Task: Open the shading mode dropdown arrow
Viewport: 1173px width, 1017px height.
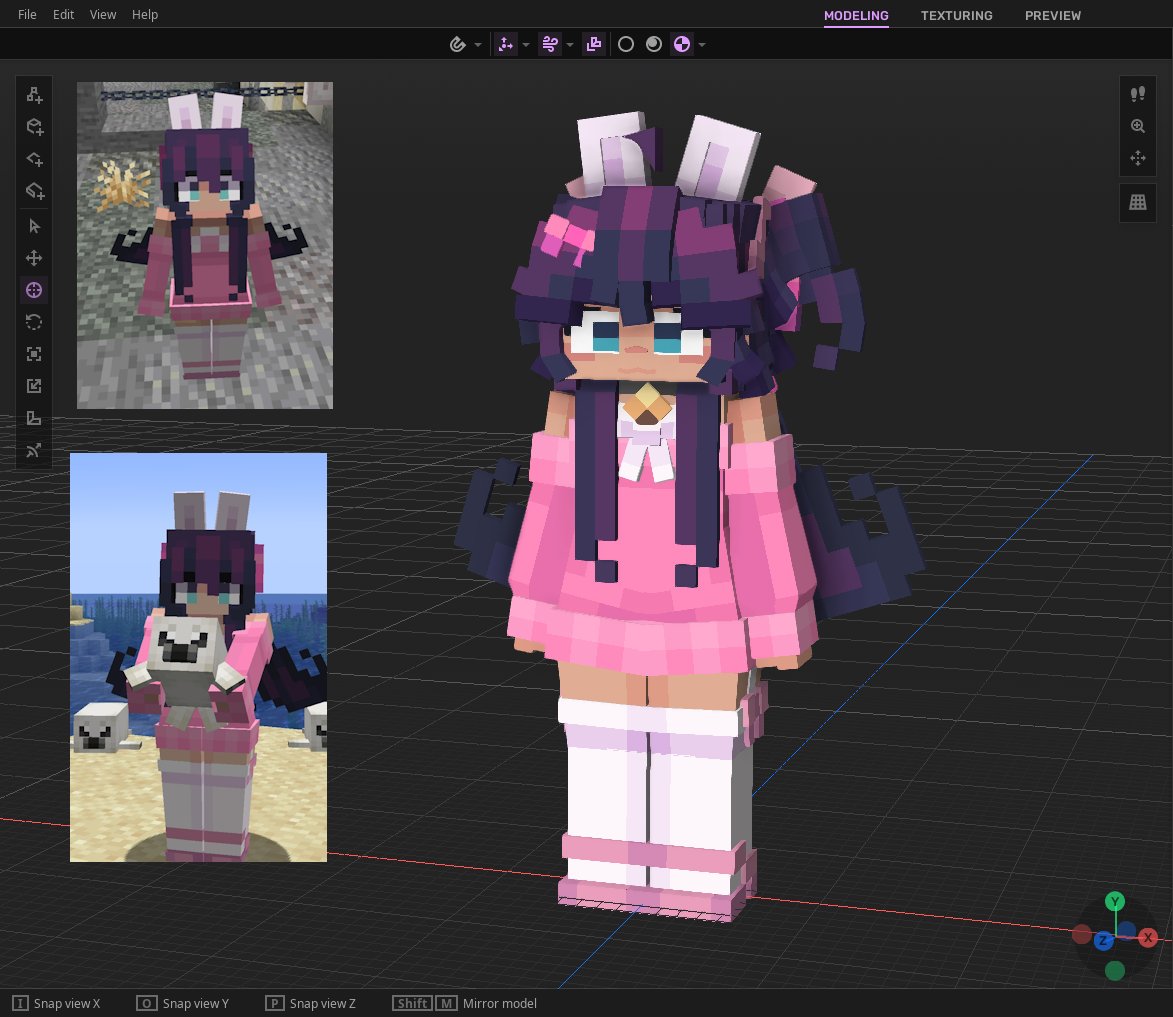Action: (702, 45)
